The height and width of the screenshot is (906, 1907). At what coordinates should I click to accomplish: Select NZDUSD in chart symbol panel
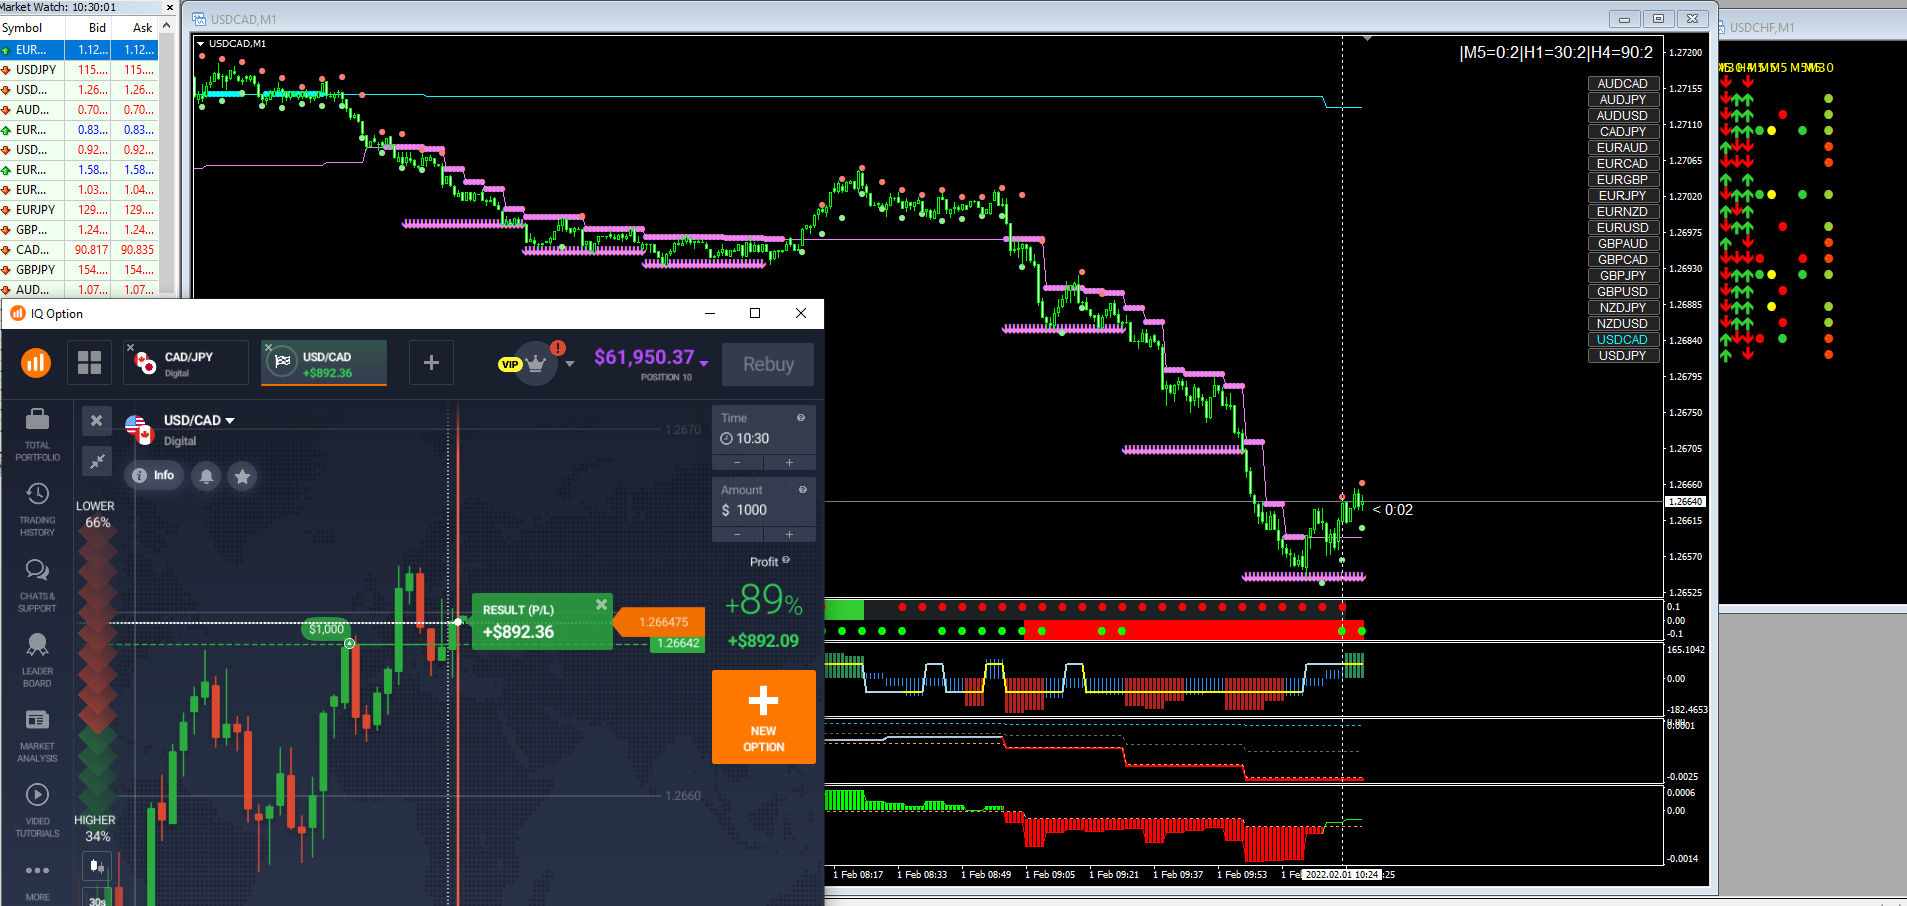click(1623, 324)
